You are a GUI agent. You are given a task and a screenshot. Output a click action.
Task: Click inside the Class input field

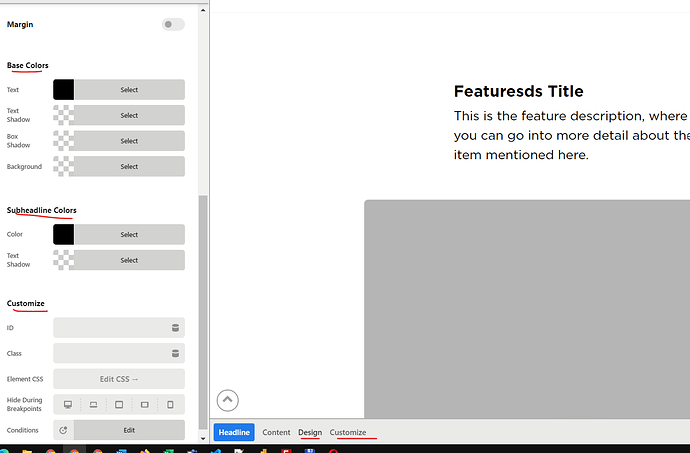tap(110, 353)
